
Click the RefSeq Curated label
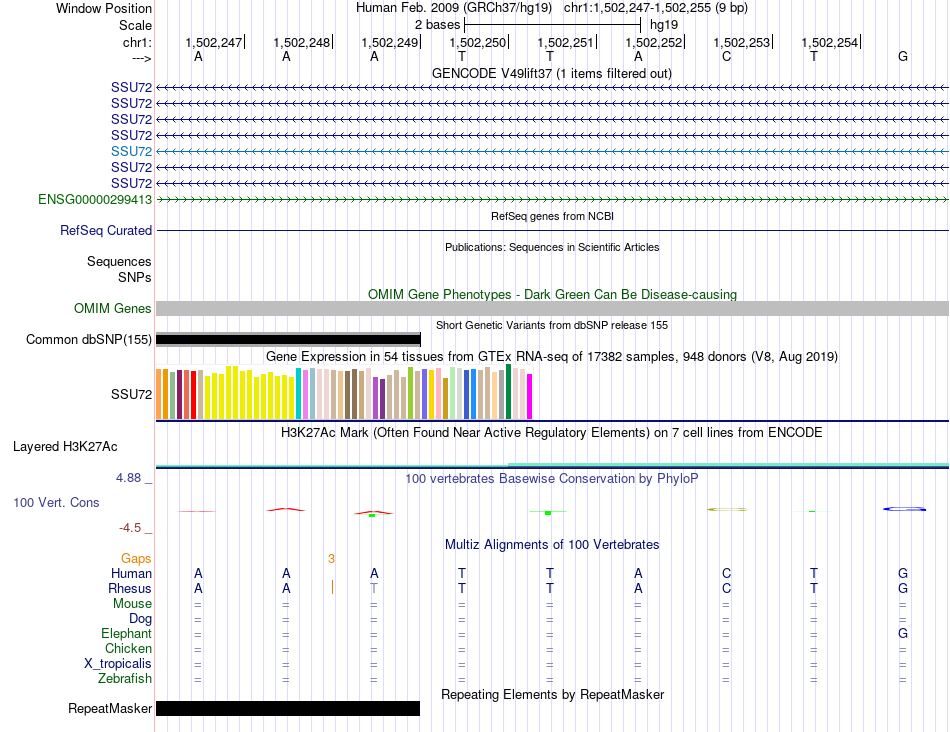pos(106,231)
